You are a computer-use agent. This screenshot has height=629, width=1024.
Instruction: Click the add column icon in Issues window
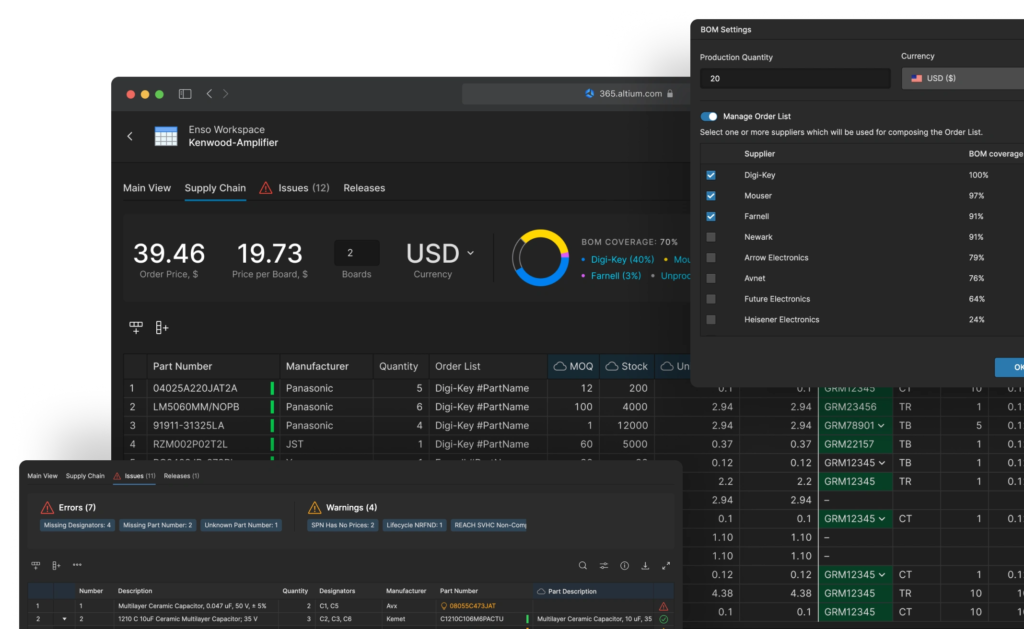pos(56,565)
